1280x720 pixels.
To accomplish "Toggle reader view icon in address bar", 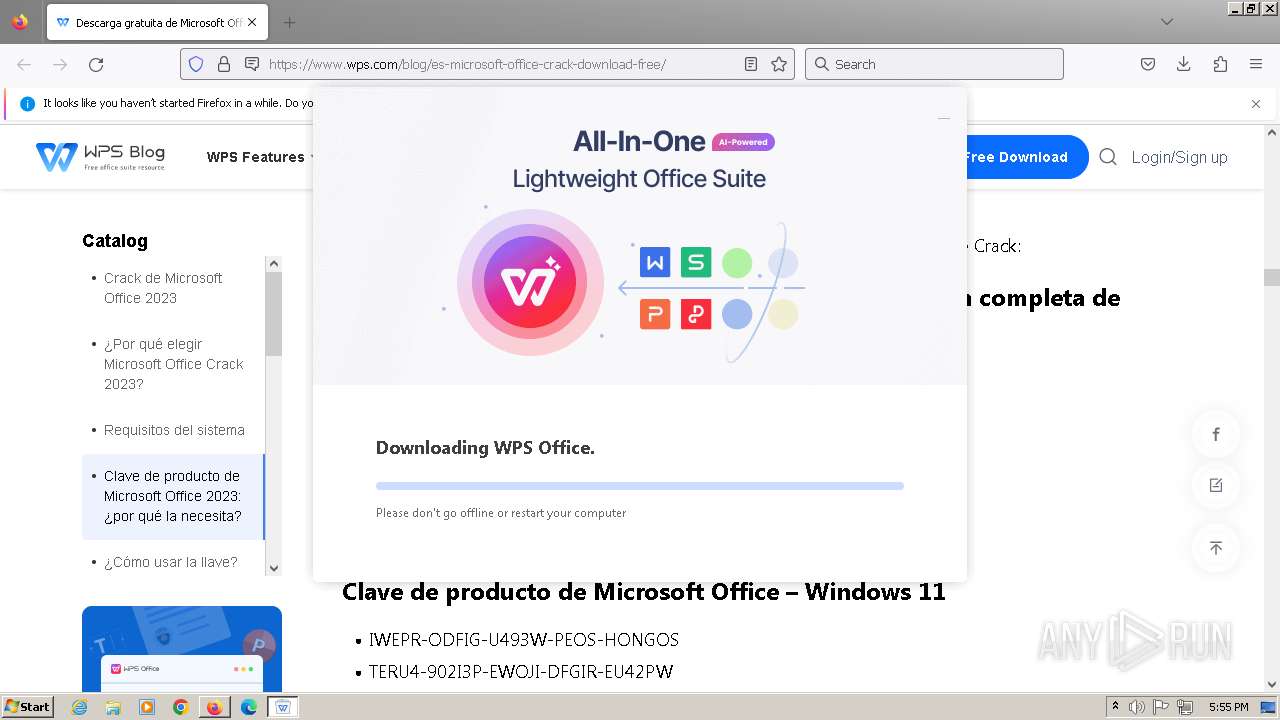I will tap(751, 64).
